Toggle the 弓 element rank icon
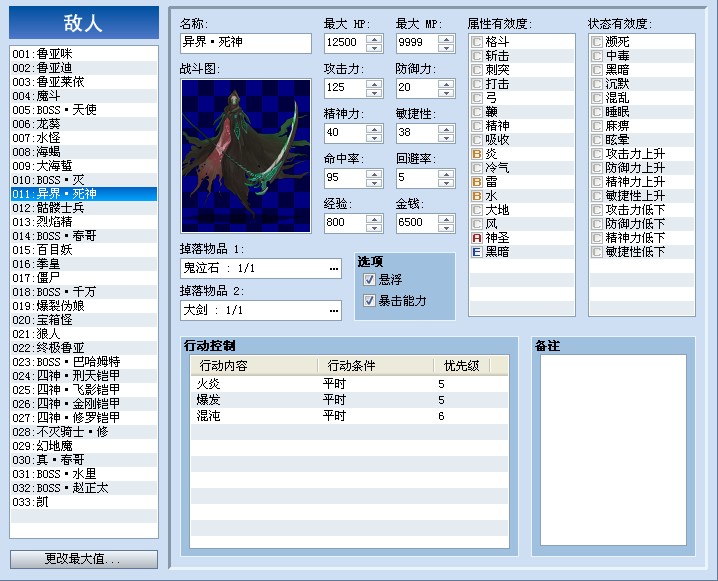This screenshot has width=718, height=581. [477, 98]
